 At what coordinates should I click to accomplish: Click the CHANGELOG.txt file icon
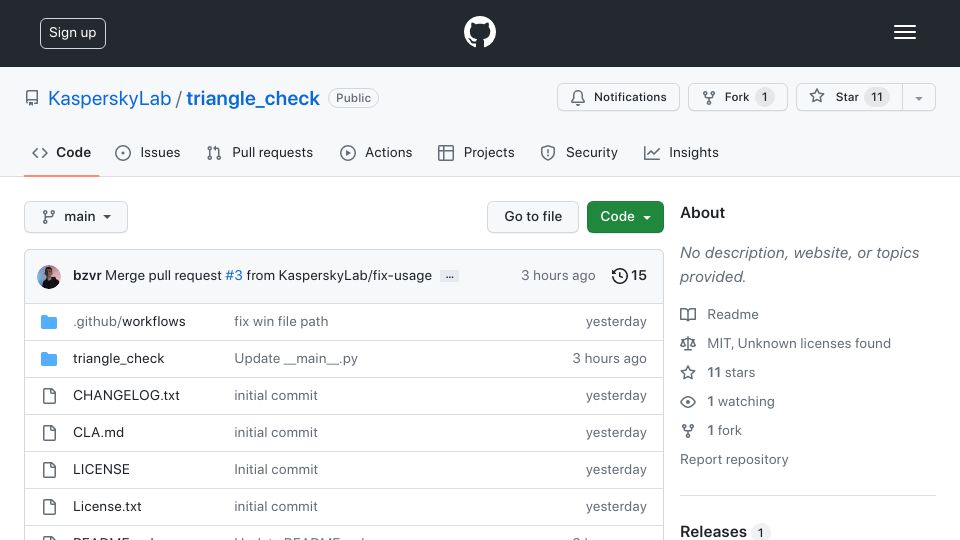coord(50,396)
